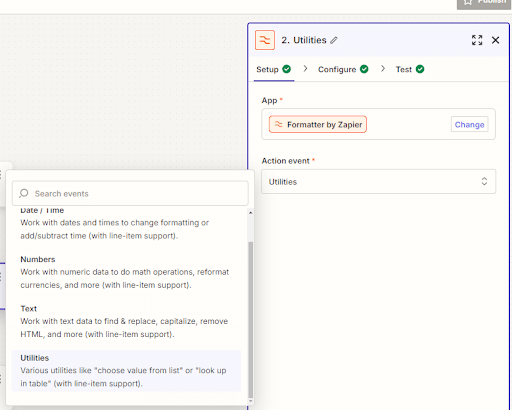Rename step using pencil edit icon
The image size is (512, 410).
tap(334, 40)
